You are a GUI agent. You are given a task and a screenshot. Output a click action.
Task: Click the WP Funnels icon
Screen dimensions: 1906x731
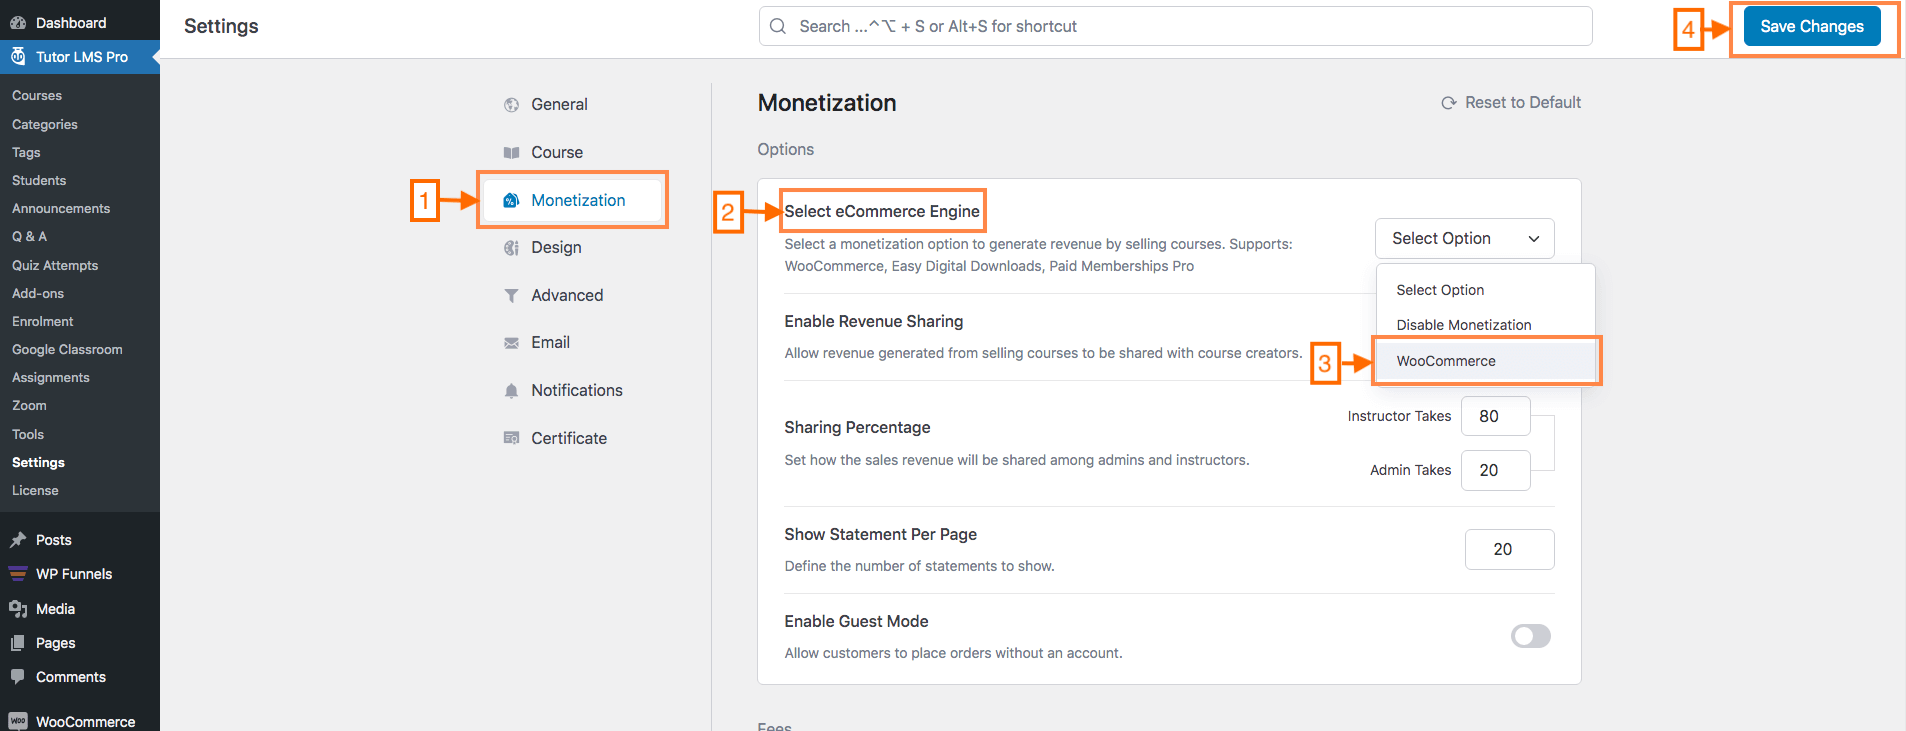18,574
